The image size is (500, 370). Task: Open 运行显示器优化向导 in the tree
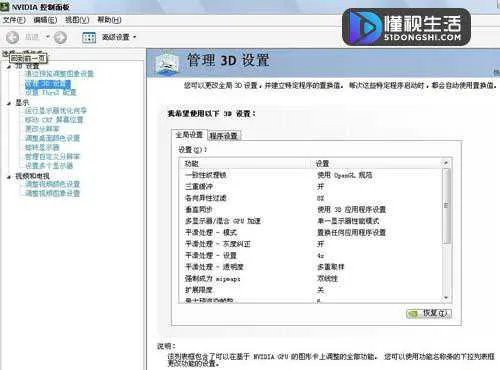[x=56, y=110]
